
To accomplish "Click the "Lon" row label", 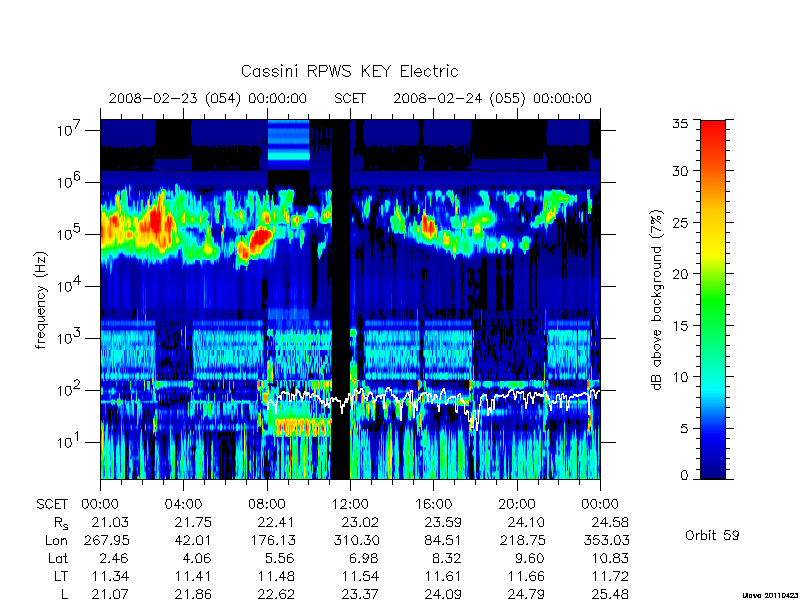I will (56, 540).
